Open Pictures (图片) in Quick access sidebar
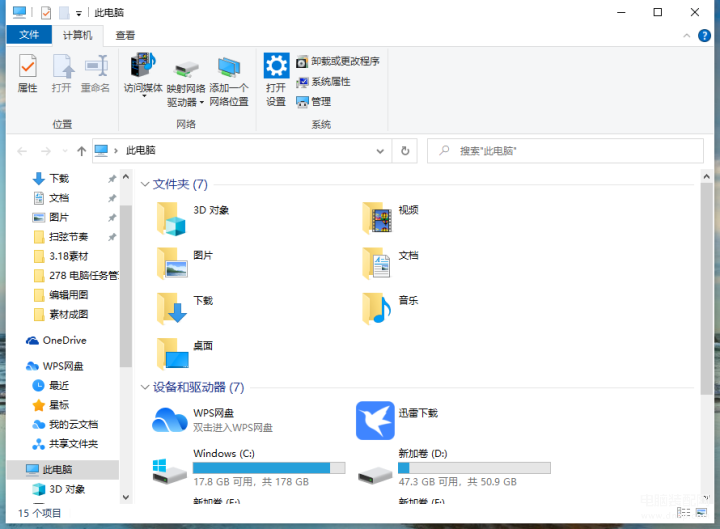This screenshot has width=720, height=529. (x=59, y=217)
